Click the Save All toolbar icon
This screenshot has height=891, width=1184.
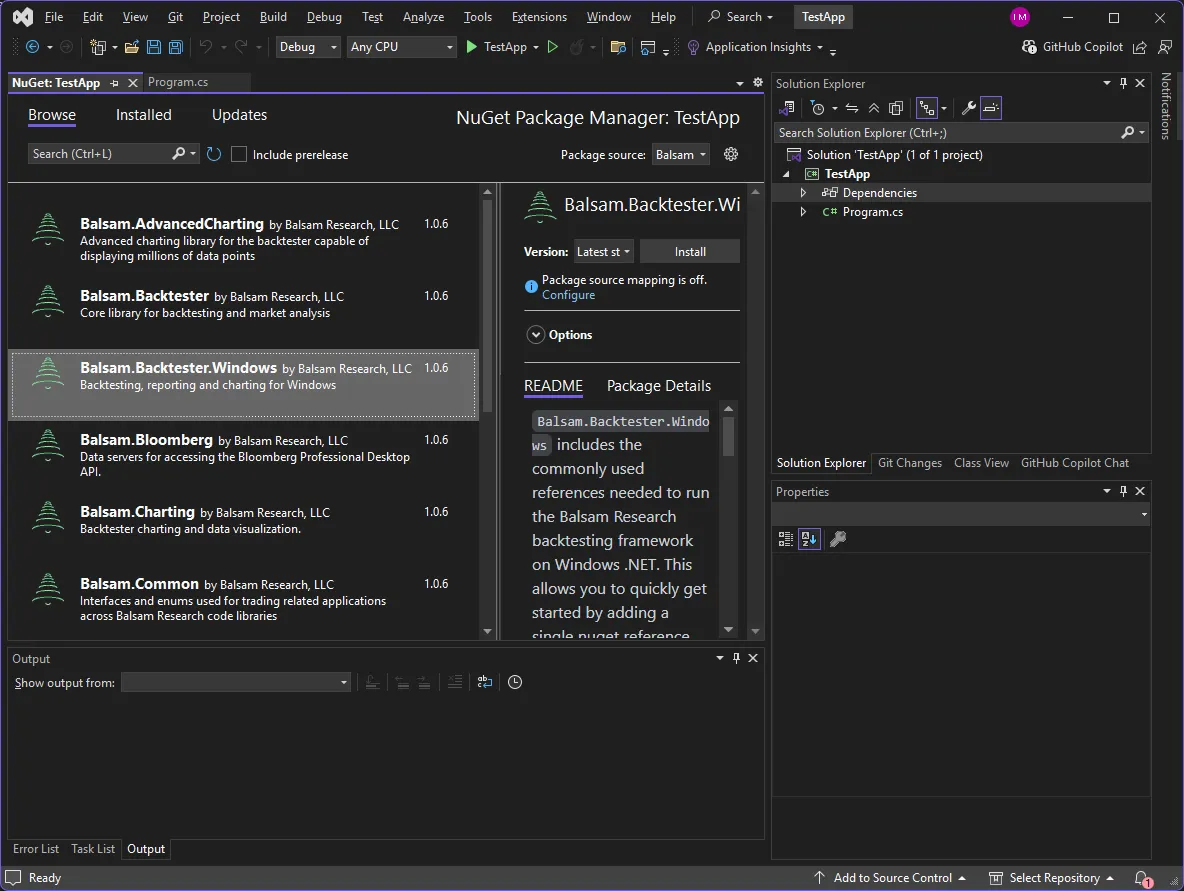(176, 47)
